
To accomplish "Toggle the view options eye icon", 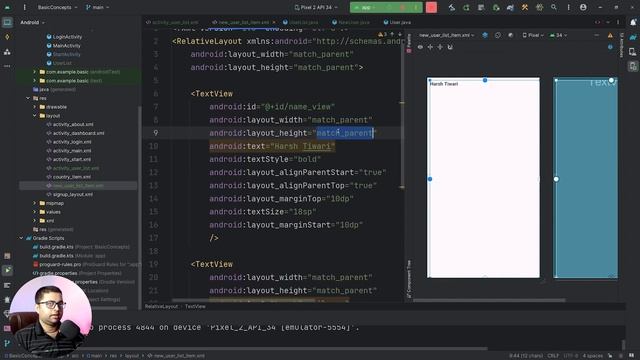I will click(420, 47).
